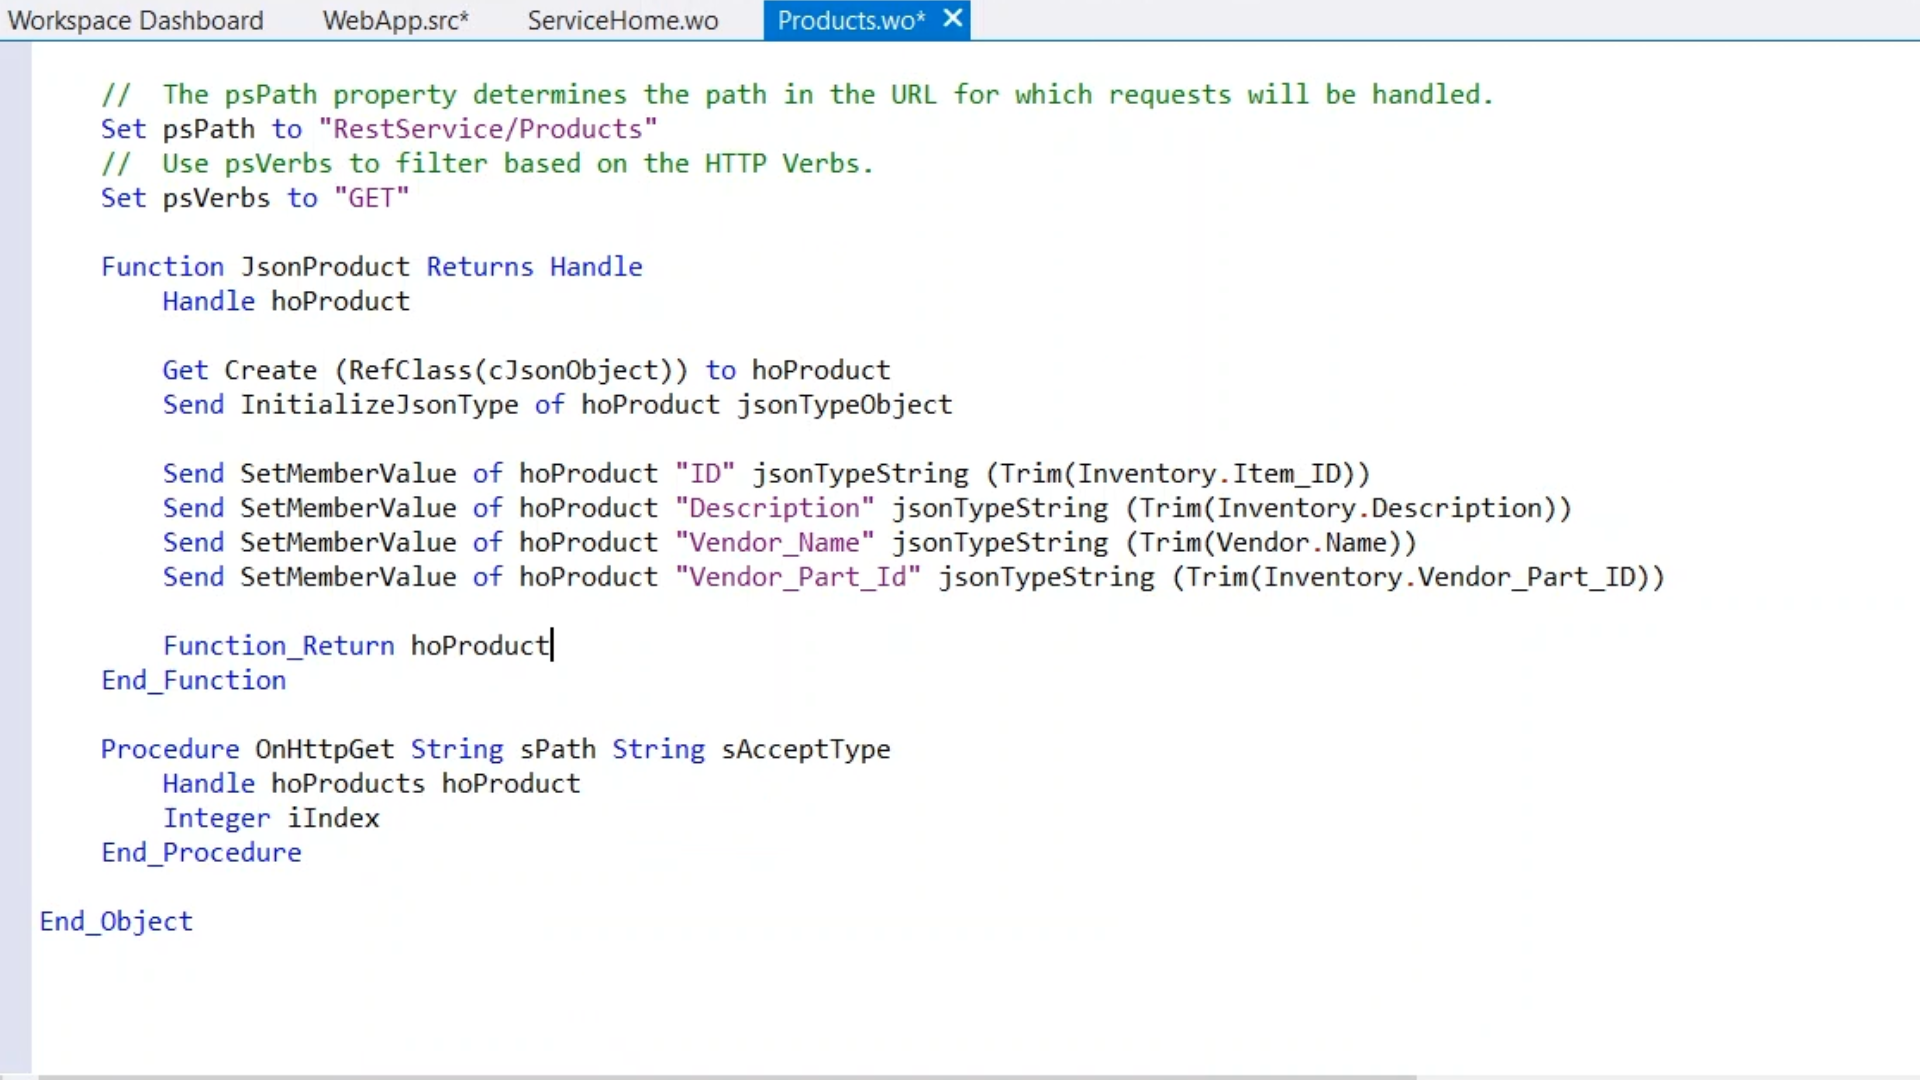Viewport: 1920px width, 1080px height.
Task: Click the Function_Return keyword
Action: pos(278,646)
